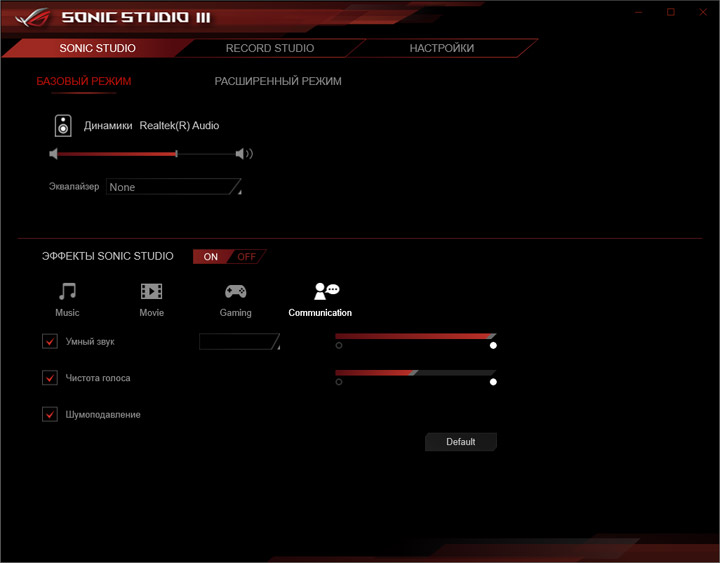Screen dimensions: 720x563
Task: Click the loud volume speaker icon
Action: coord(244,154)
